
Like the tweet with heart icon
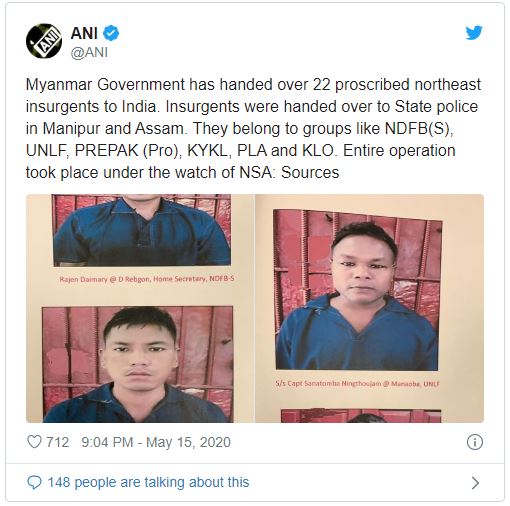34,442
